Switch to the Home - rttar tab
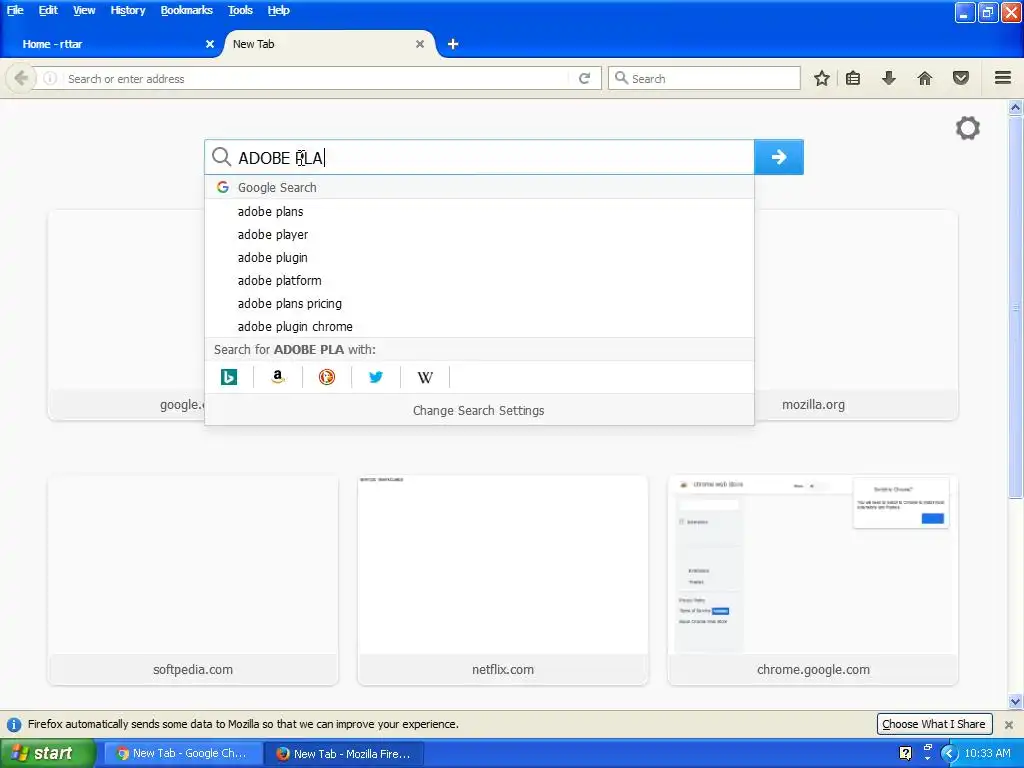 pos(111,44)
